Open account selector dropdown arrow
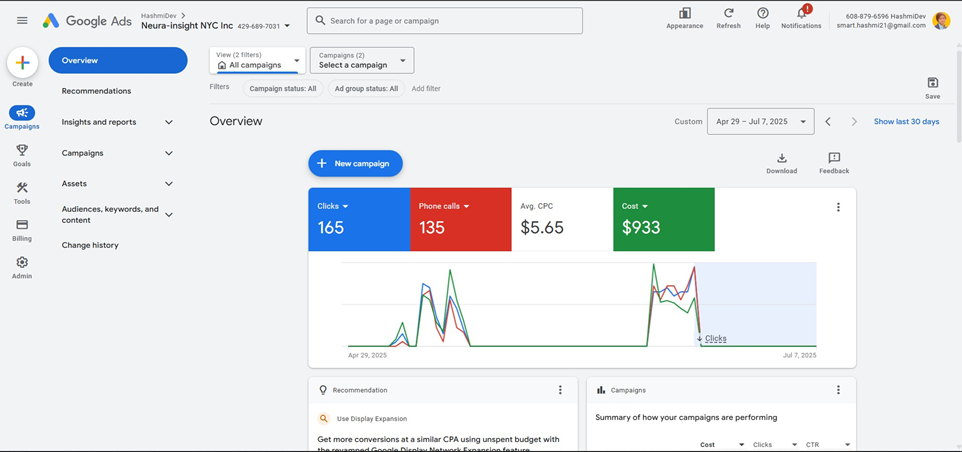The width and height of the screenshot is (962, 452). (x=288, y=26)
